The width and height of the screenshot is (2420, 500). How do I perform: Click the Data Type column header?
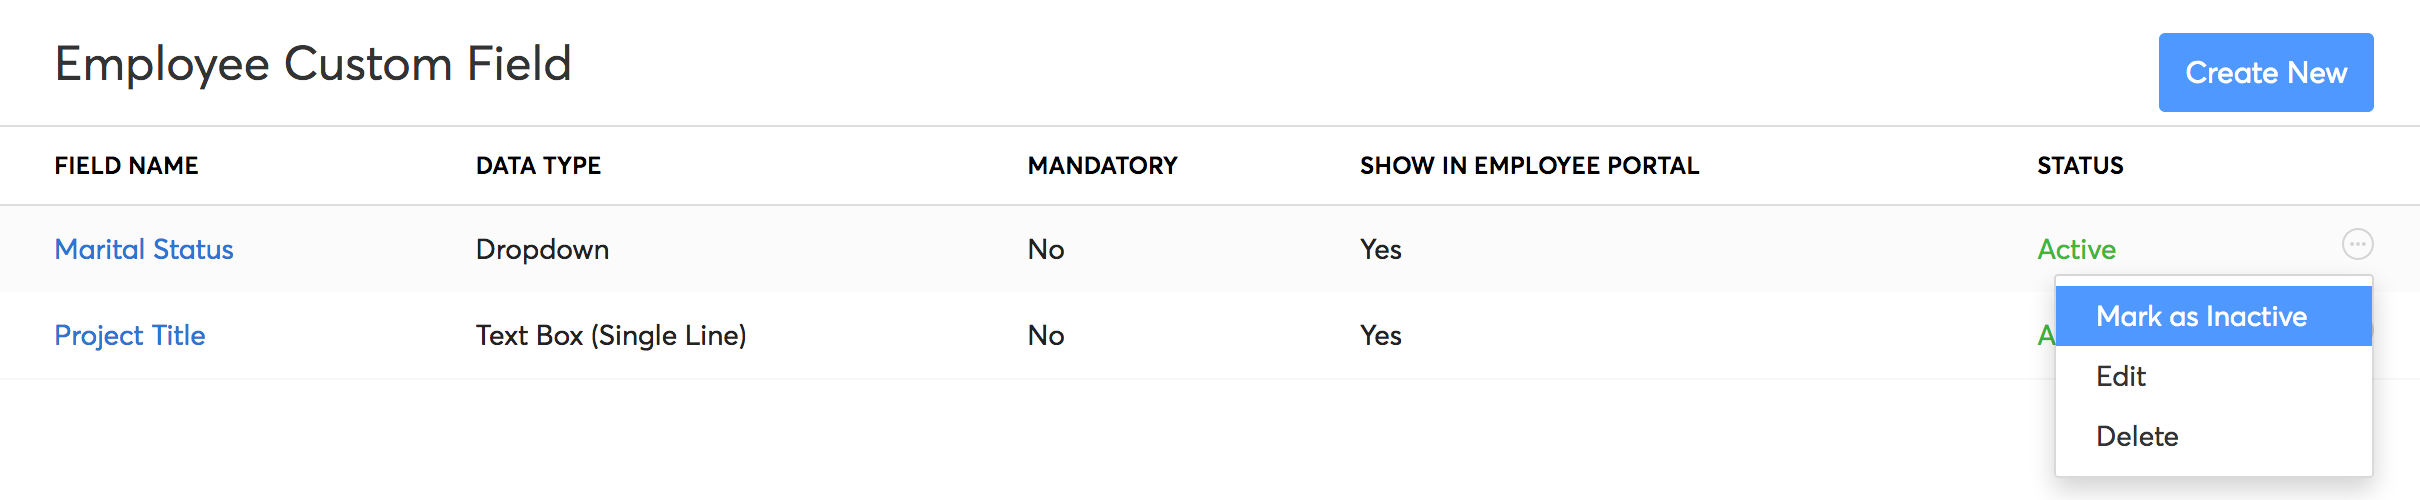[538, 166]
